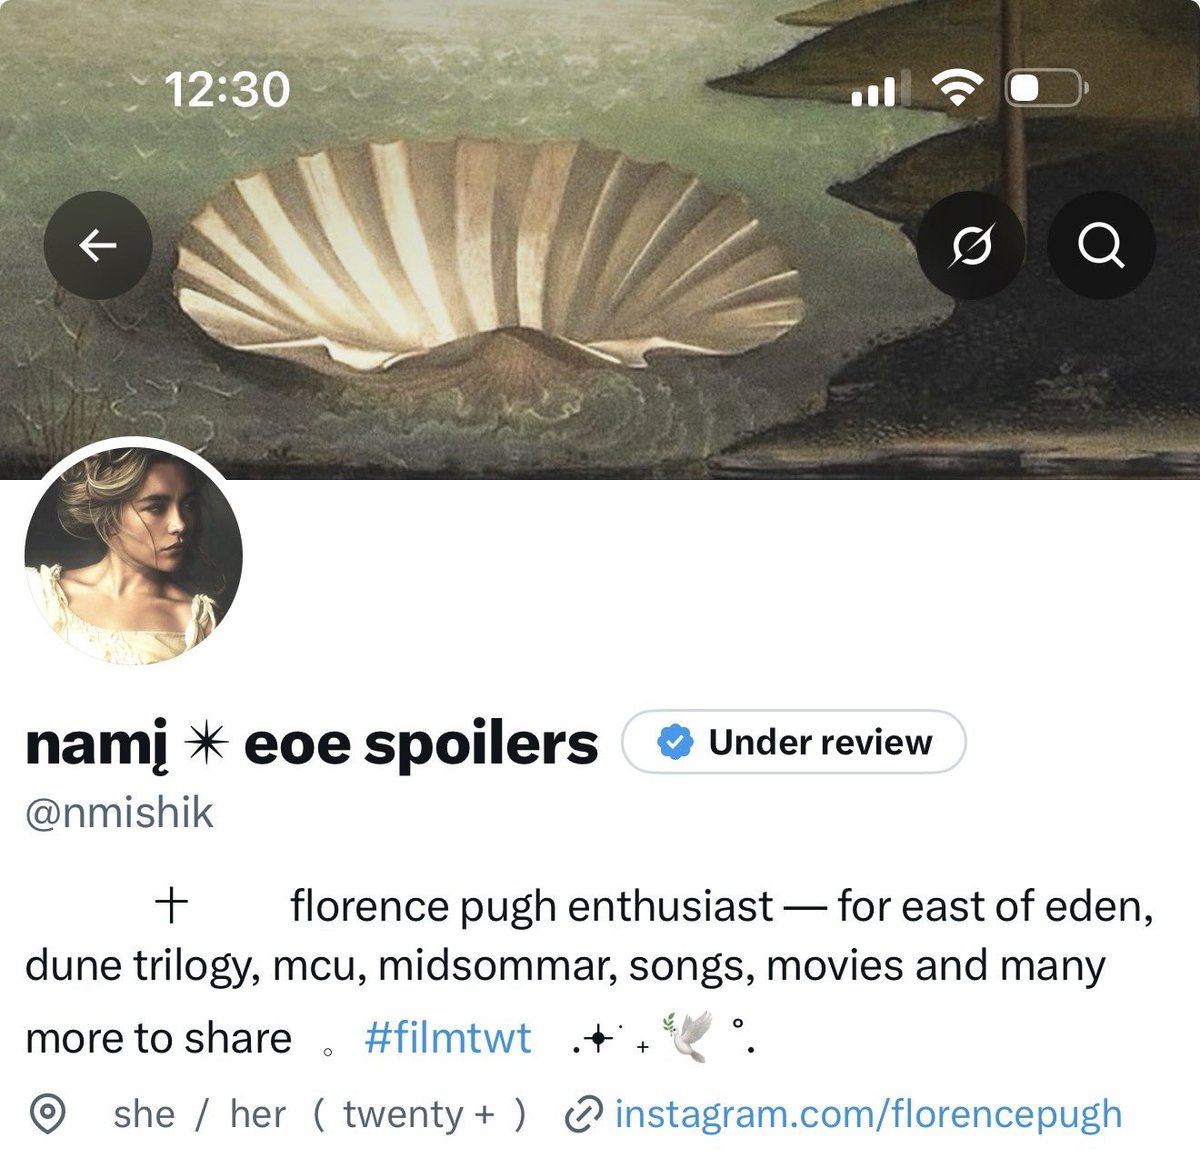Click the chain link icon

pyautogui.click(x=583, y=1114)
